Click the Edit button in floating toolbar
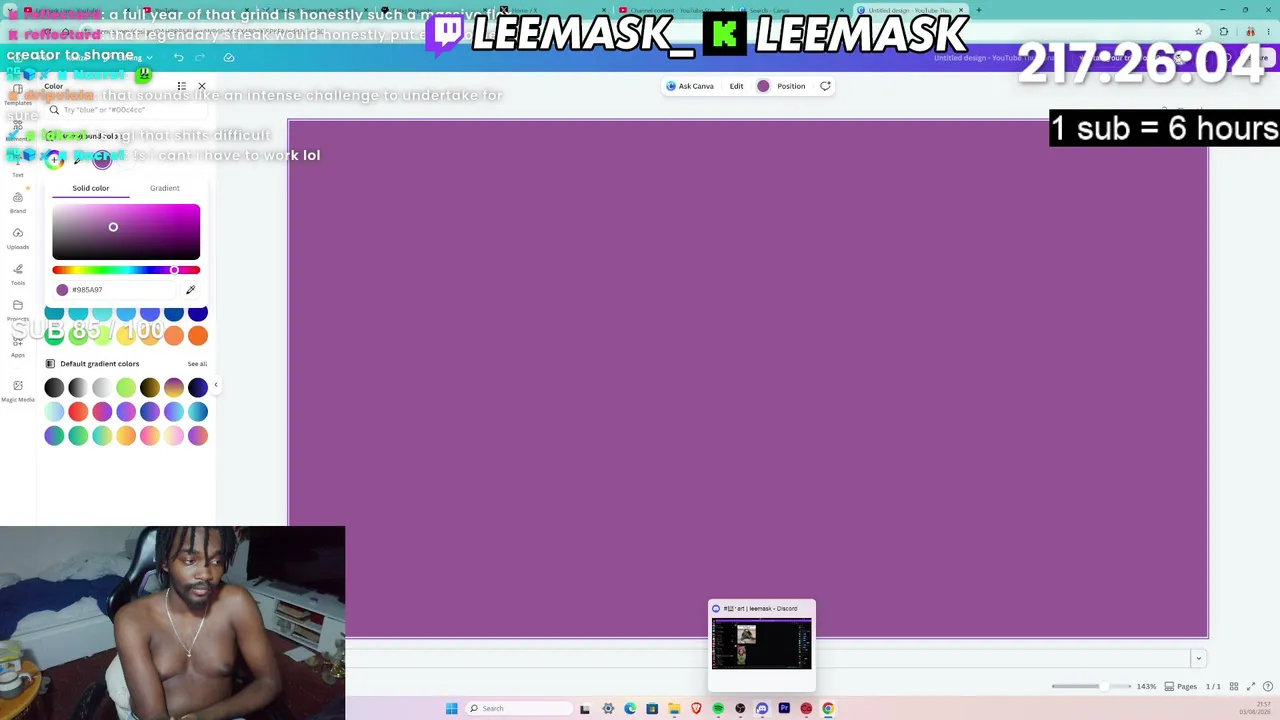This screenshot has height=720, width=1280. [736, 86]
